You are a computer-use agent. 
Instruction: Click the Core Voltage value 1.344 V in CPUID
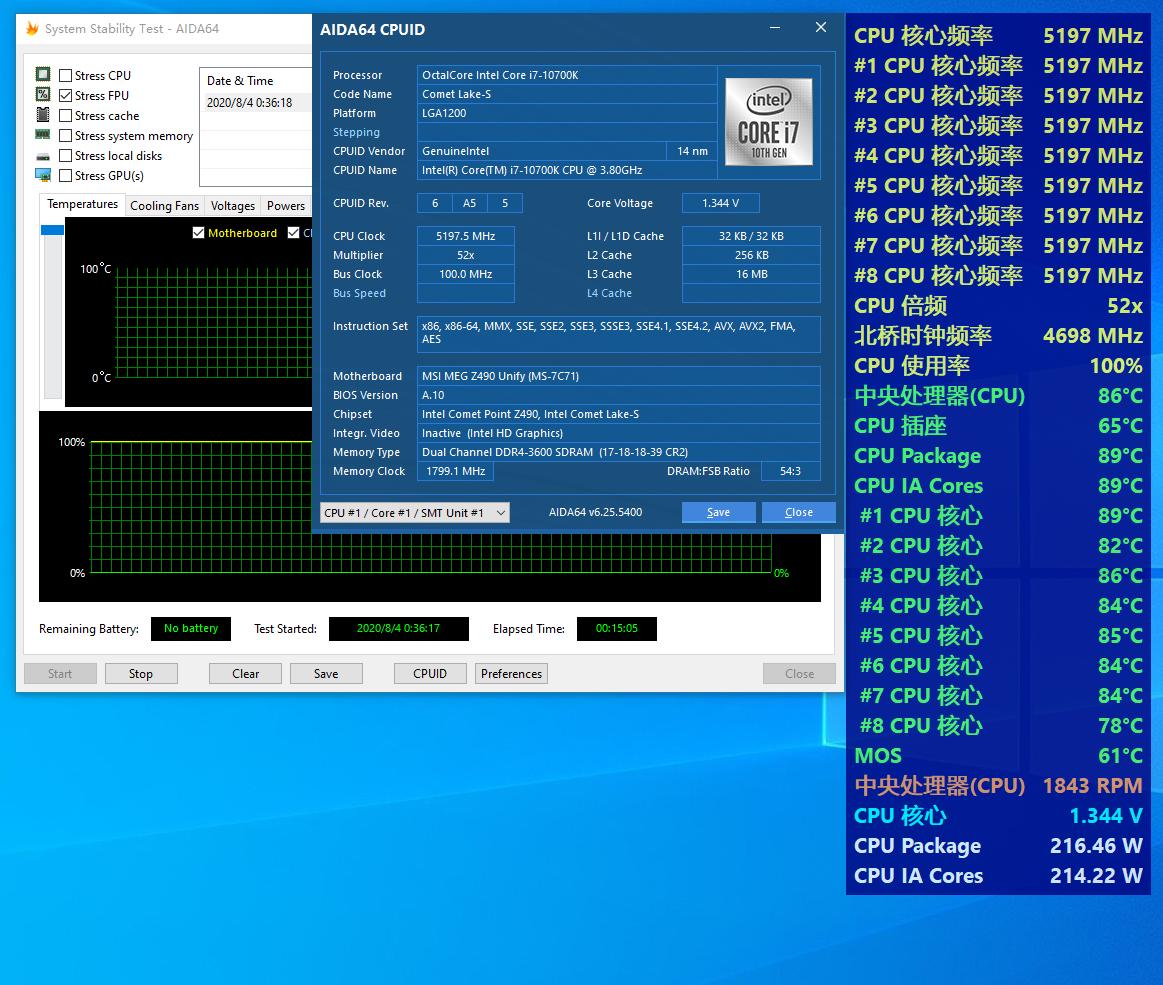click(x=720, y=203)
